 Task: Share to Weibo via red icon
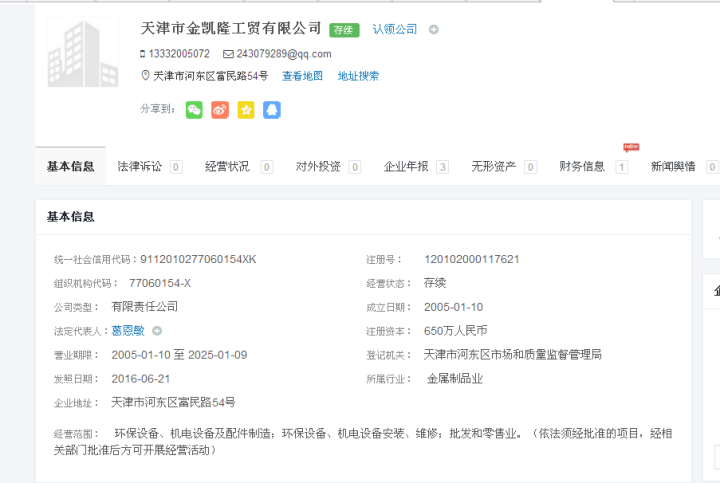click(220, 110)
